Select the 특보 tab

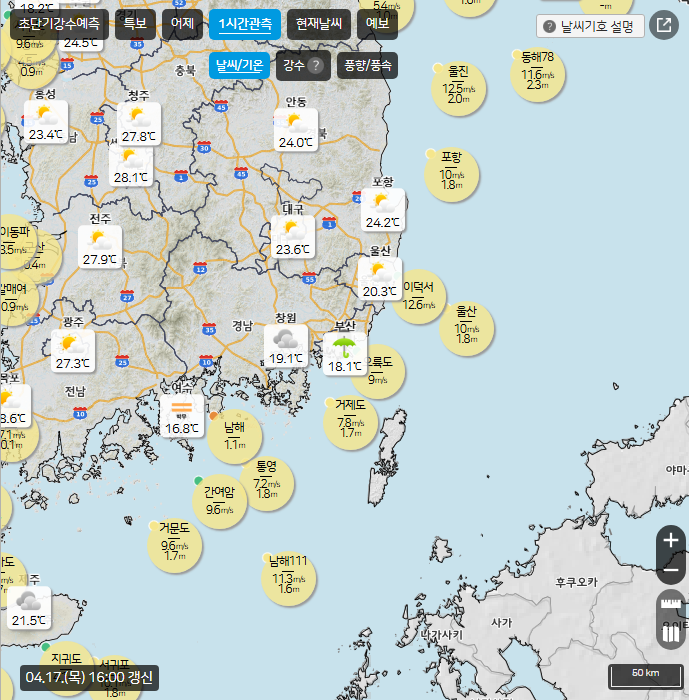[135, 24]
